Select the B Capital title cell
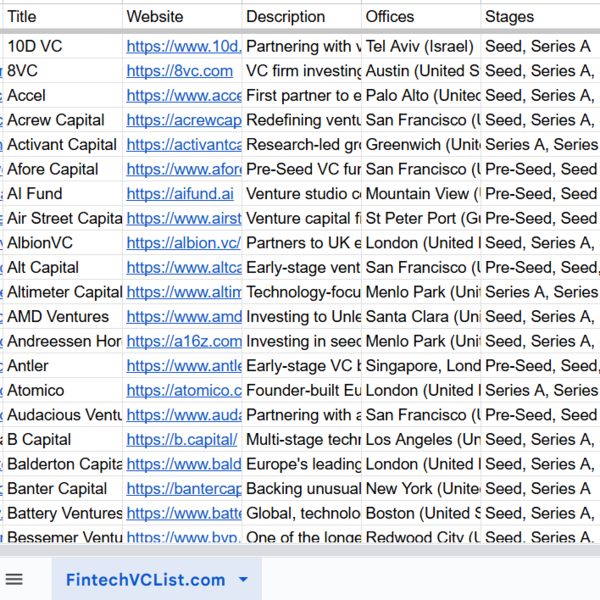This screenshot has height=600, width=600. (x=63, y=440)
